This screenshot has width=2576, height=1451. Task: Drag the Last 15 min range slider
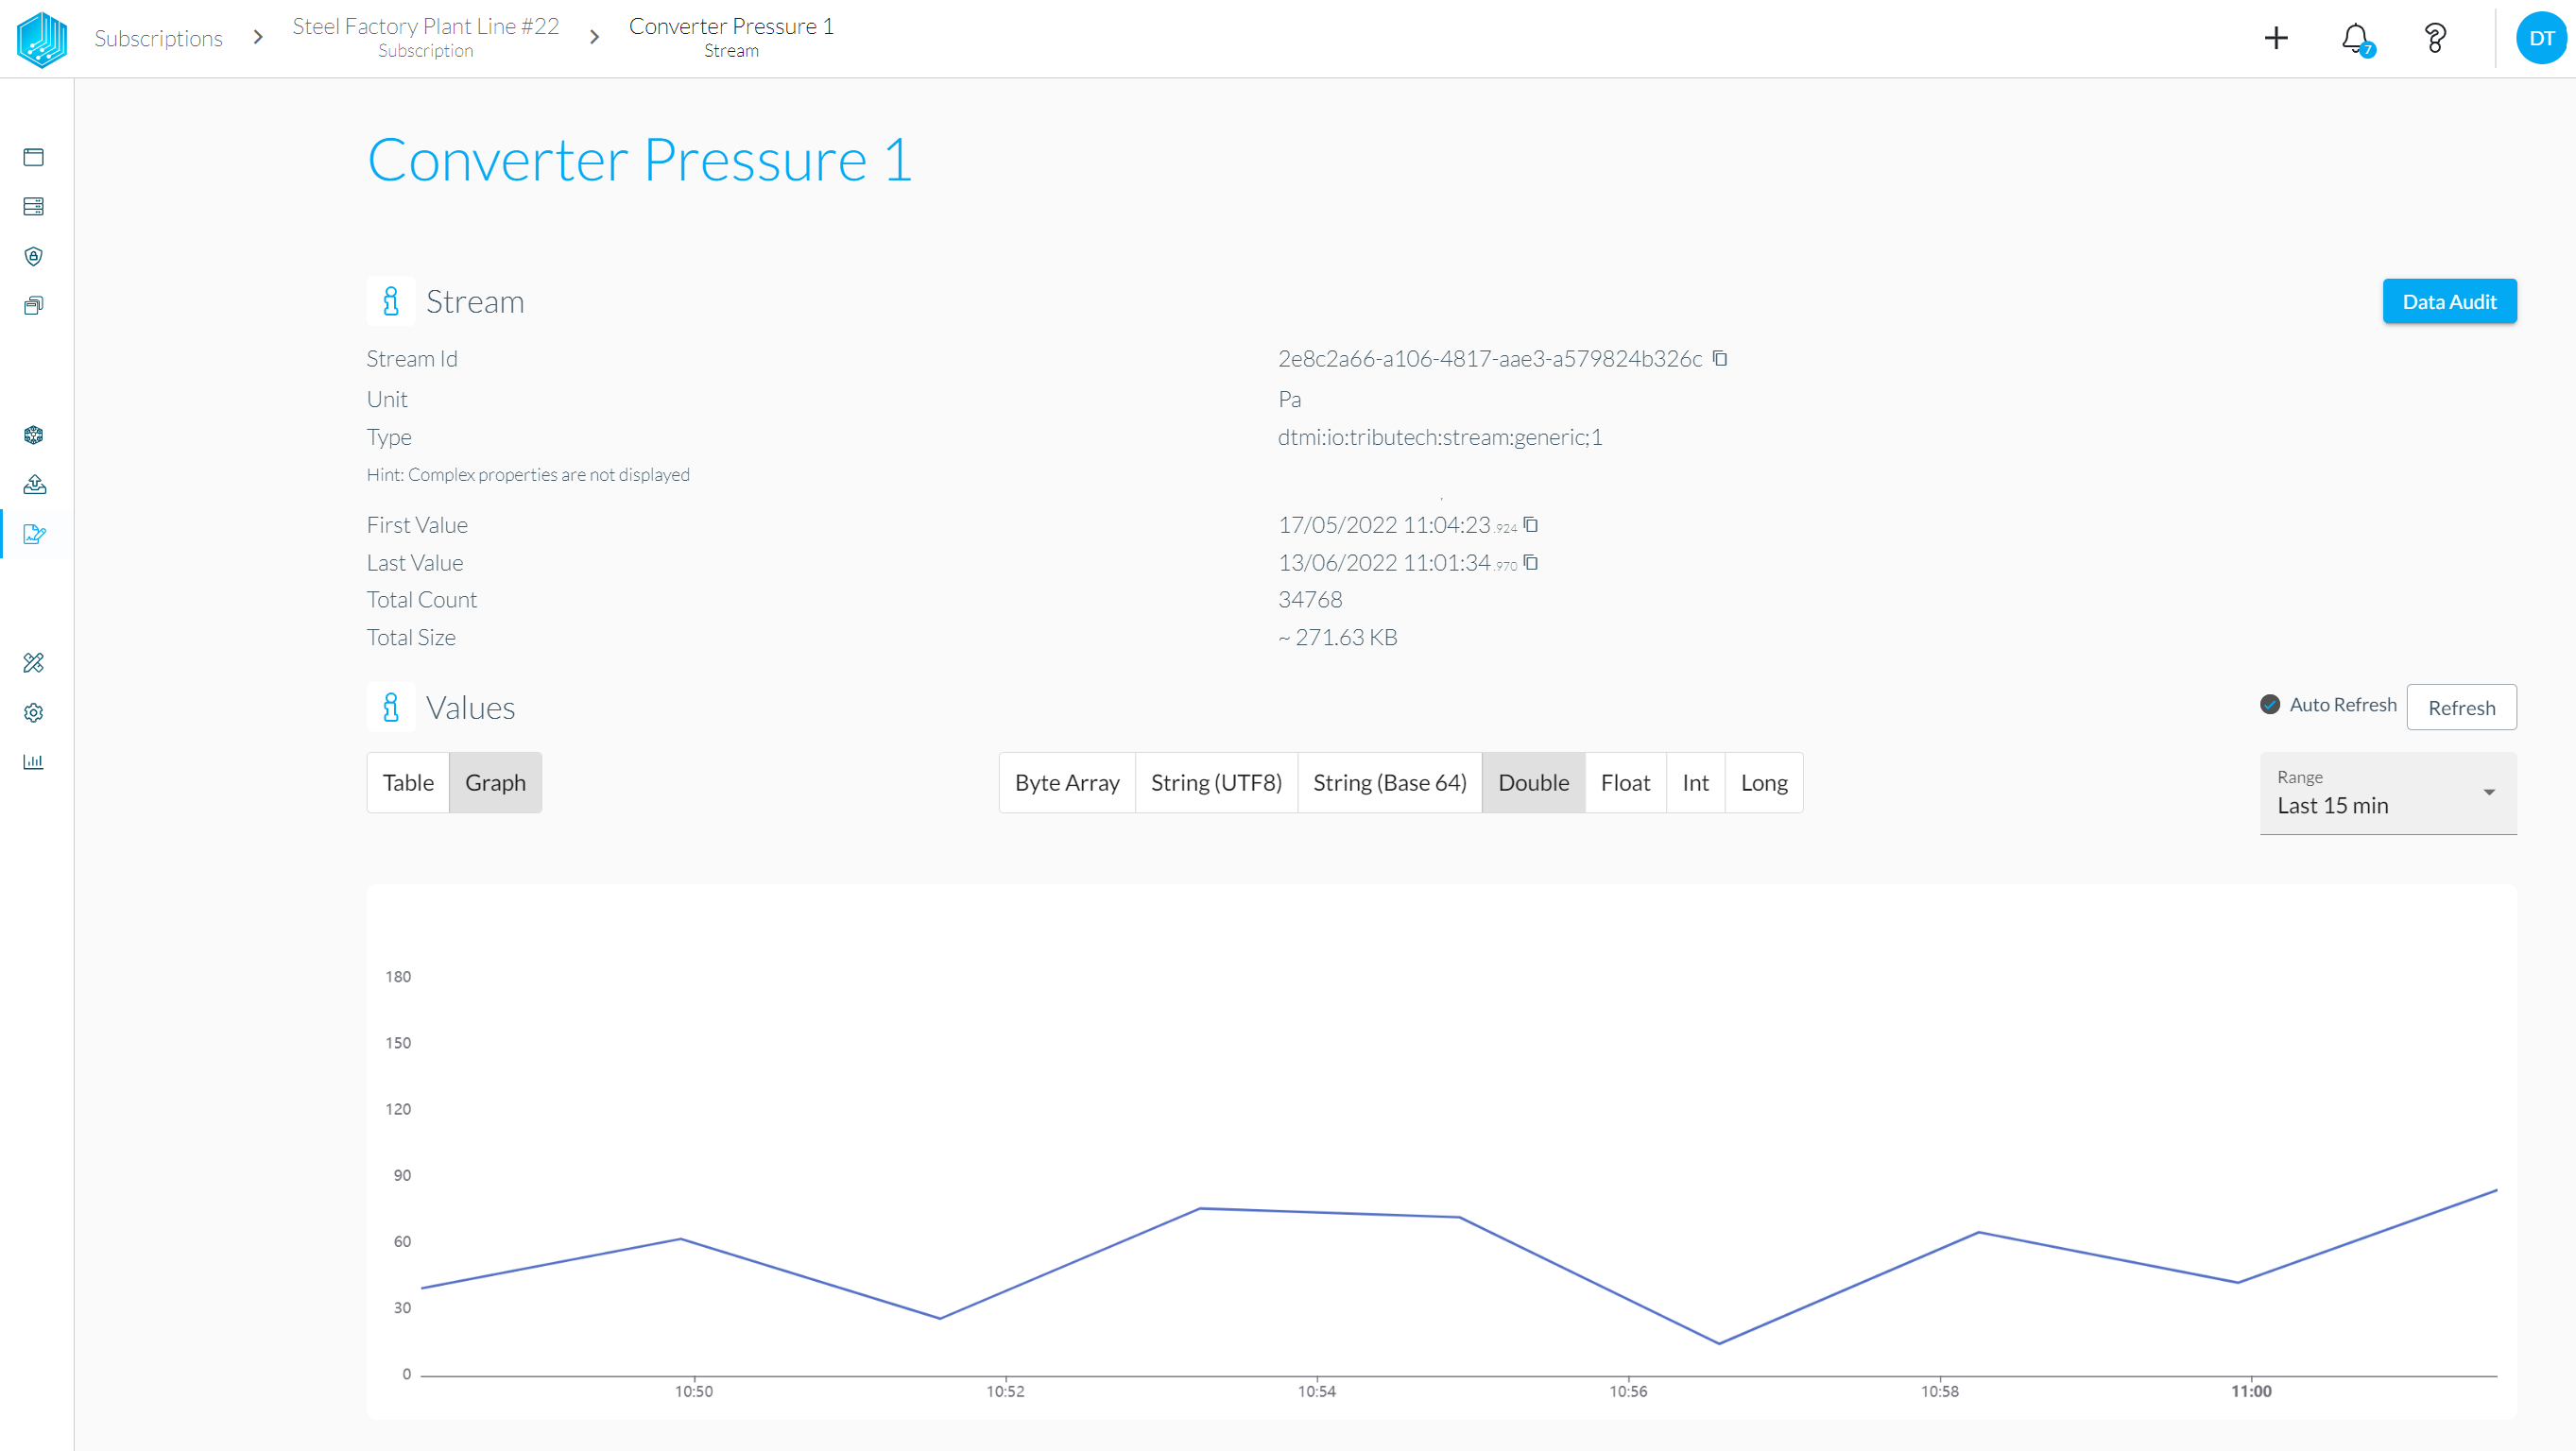coord(2389,793)
